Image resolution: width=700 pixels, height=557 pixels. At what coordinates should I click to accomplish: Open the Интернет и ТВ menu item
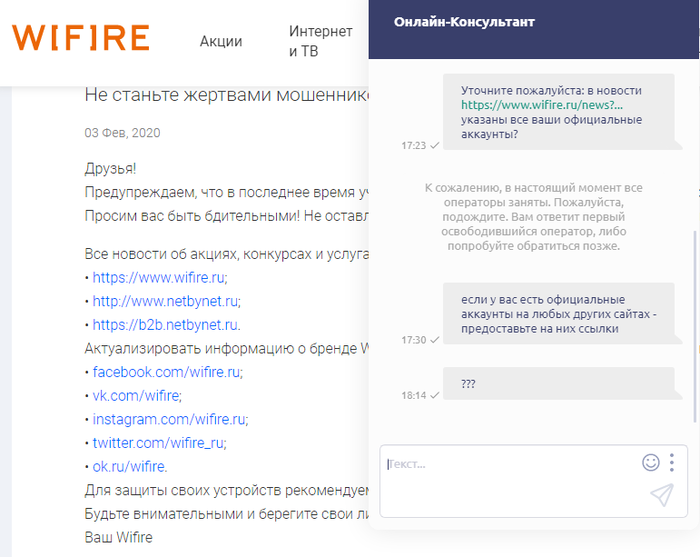(x=321, y=41)
